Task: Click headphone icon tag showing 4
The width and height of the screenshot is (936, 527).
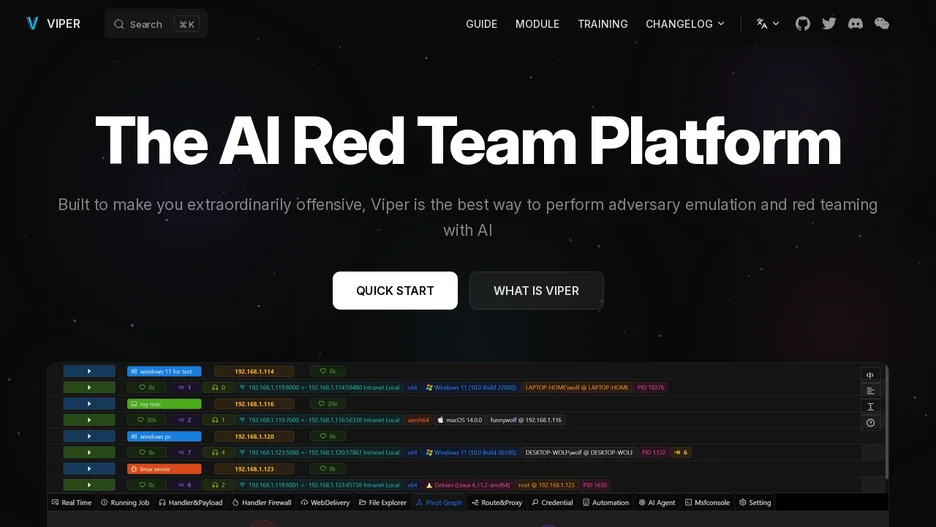Action: coord(218,452)
